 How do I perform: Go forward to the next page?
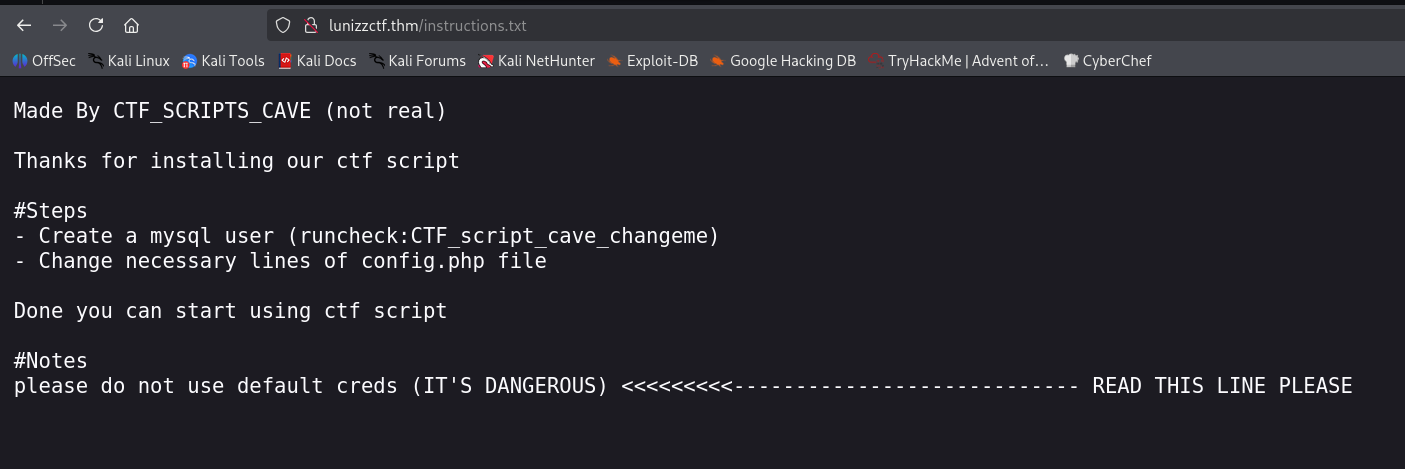tap(60, 26)
